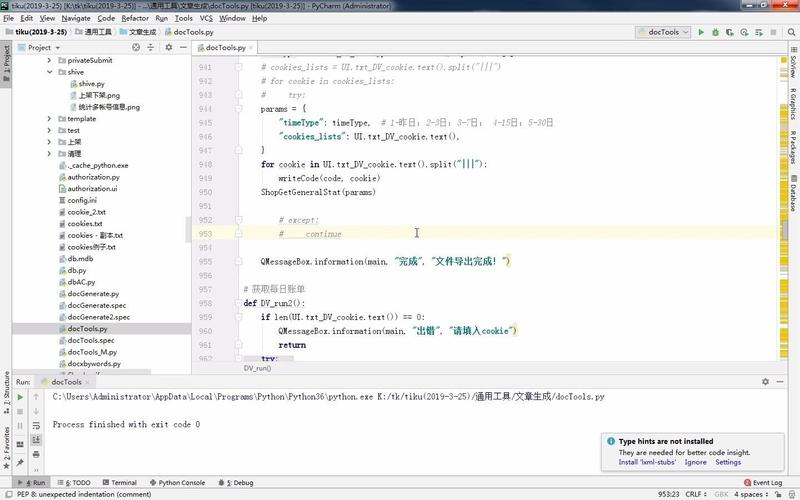Toggle tool window bars icon at bottom-left
Screen dimensions: 800x500
click(x=9, y=494)
